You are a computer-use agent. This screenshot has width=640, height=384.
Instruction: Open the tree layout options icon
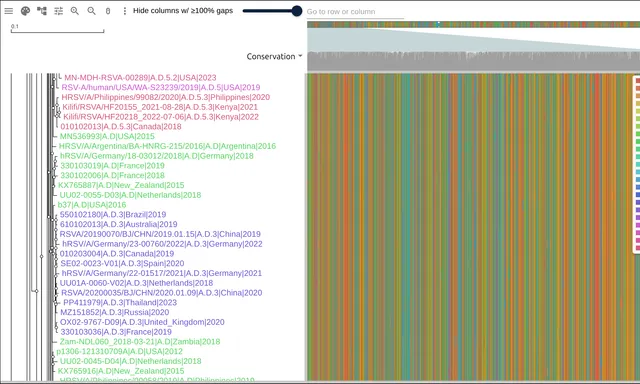[42, 11]
